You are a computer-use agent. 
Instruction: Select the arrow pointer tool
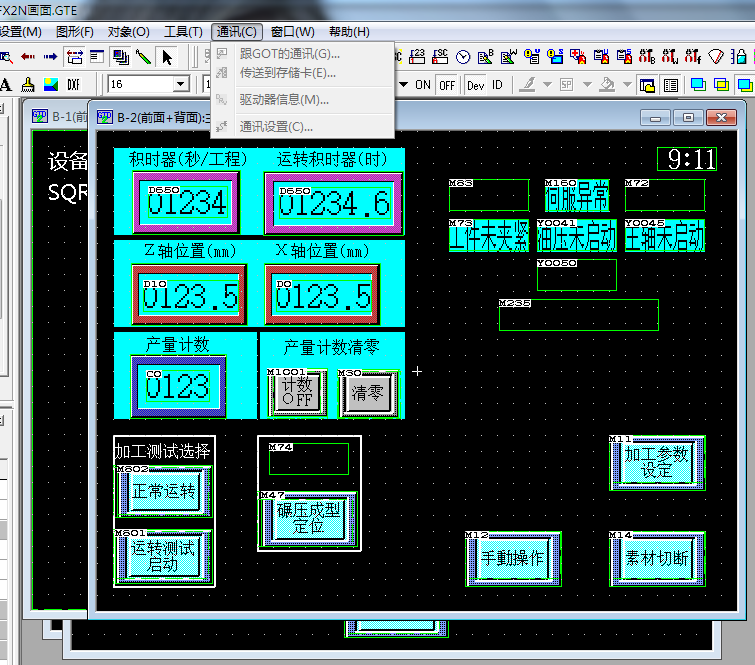(167, 56)
